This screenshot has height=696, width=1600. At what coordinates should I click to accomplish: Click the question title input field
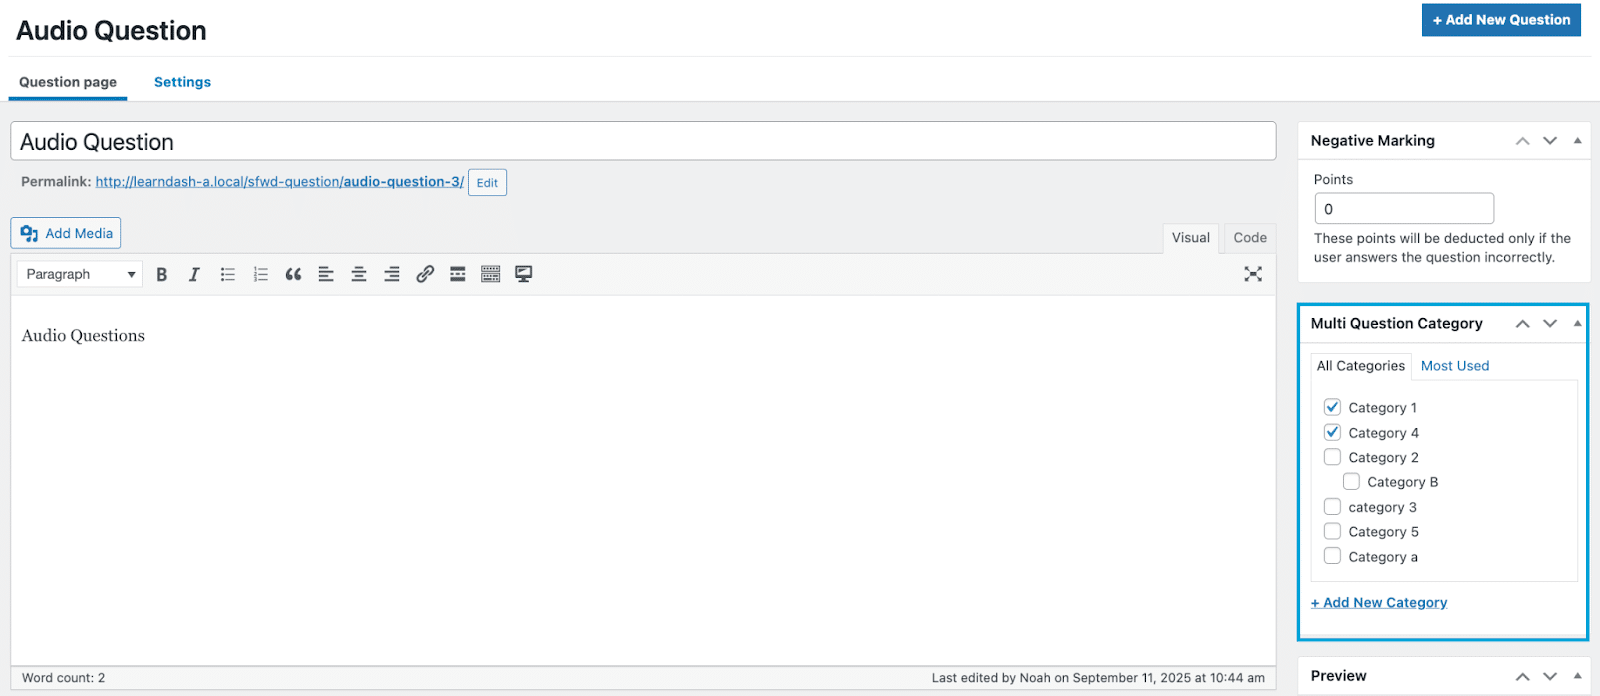point(643,141)
